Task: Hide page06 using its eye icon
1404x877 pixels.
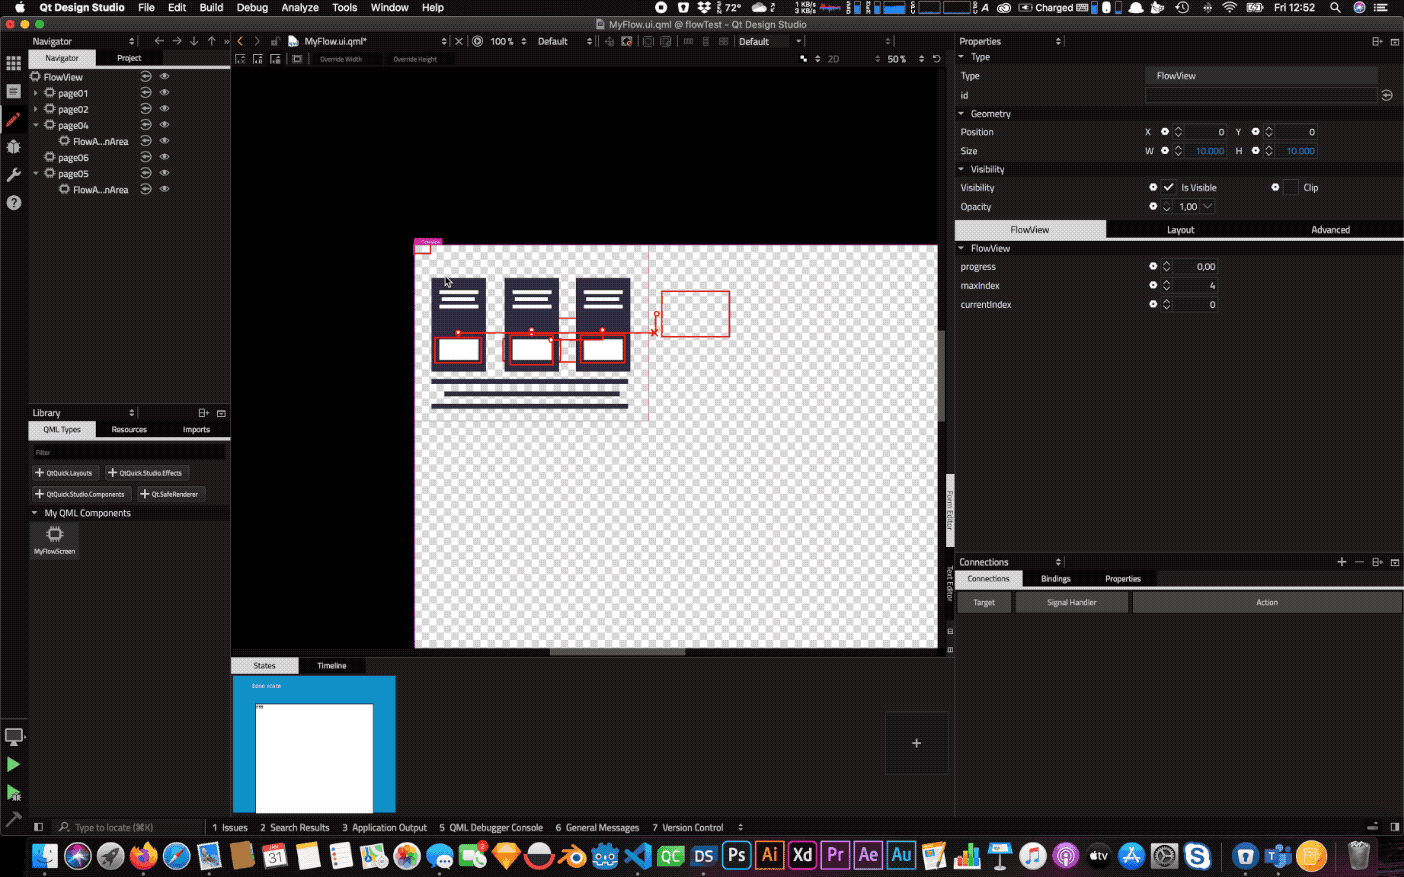Action: pos(165,157)
